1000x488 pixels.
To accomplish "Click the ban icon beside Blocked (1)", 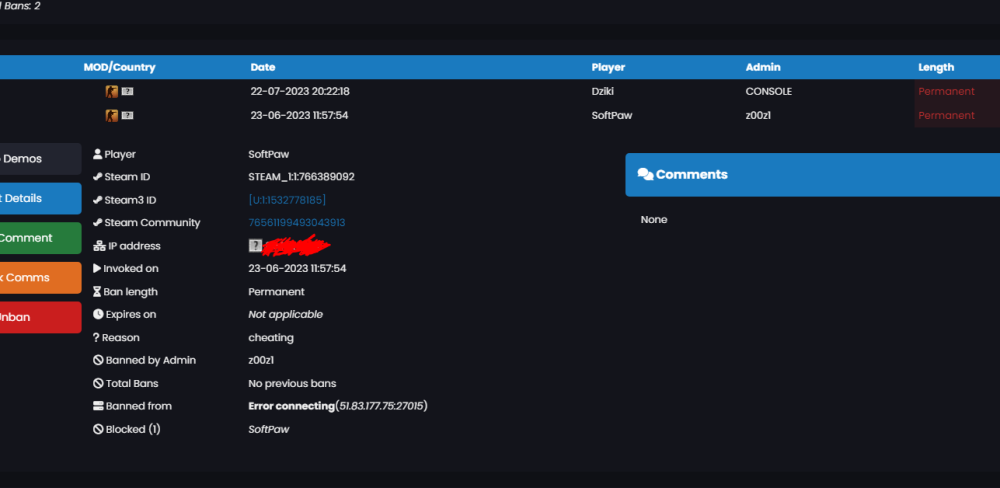I will point(98,429).
